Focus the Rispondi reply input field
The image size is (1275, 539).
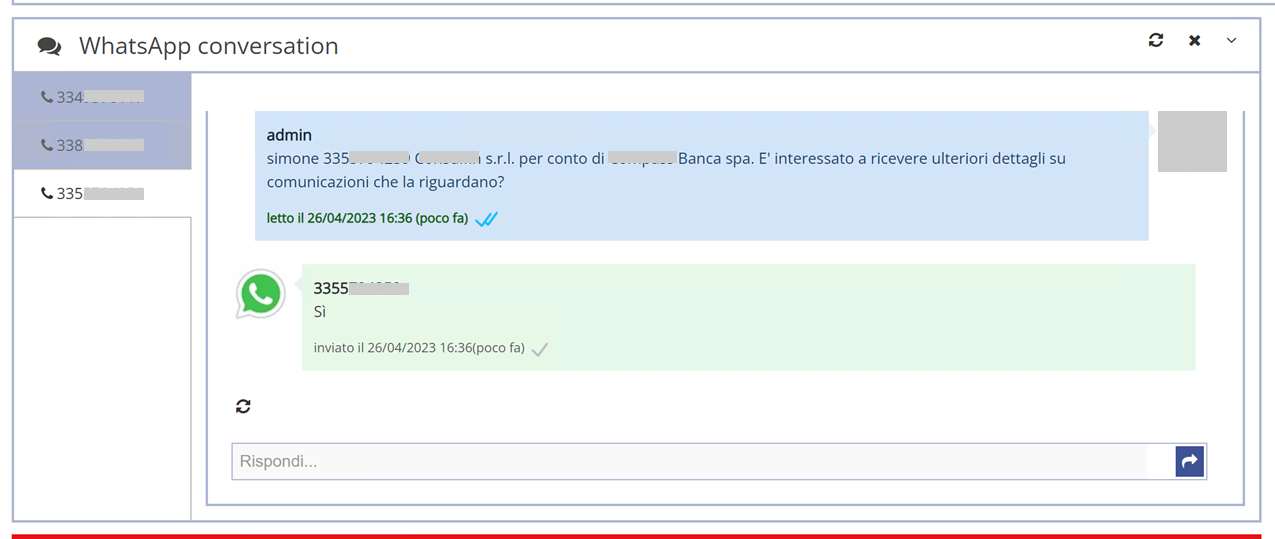tap(690, 461)
